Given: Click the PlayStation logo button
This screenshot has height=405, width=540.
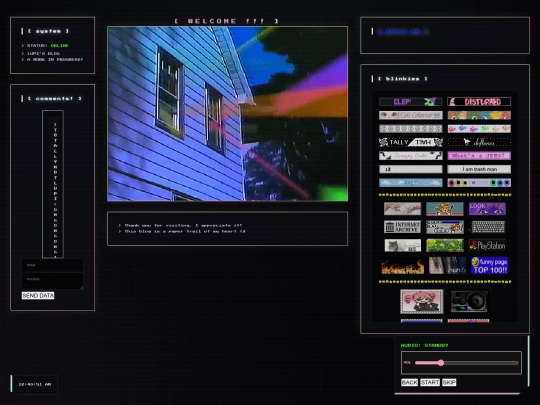Looking at the screenshot, I should (x=487, y=246).
